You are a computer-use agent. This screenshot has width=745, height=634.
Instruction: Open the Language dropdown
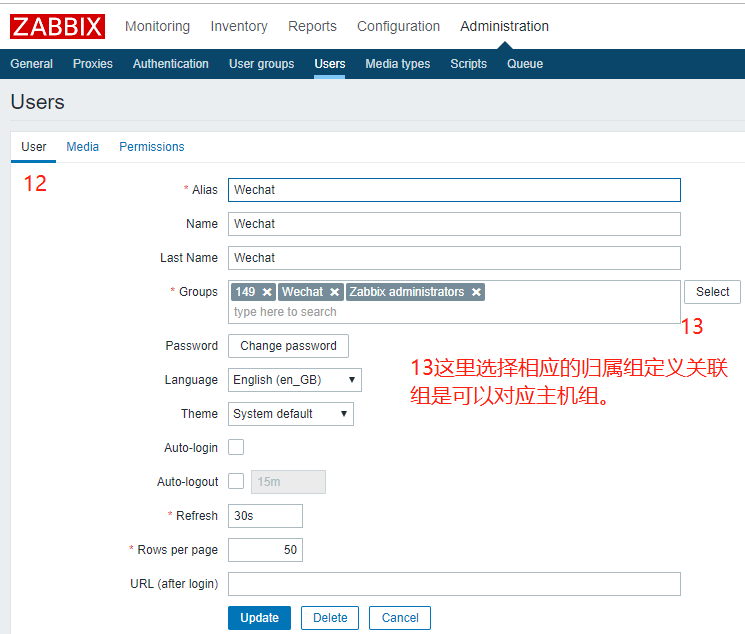click(x=295, y=380)
